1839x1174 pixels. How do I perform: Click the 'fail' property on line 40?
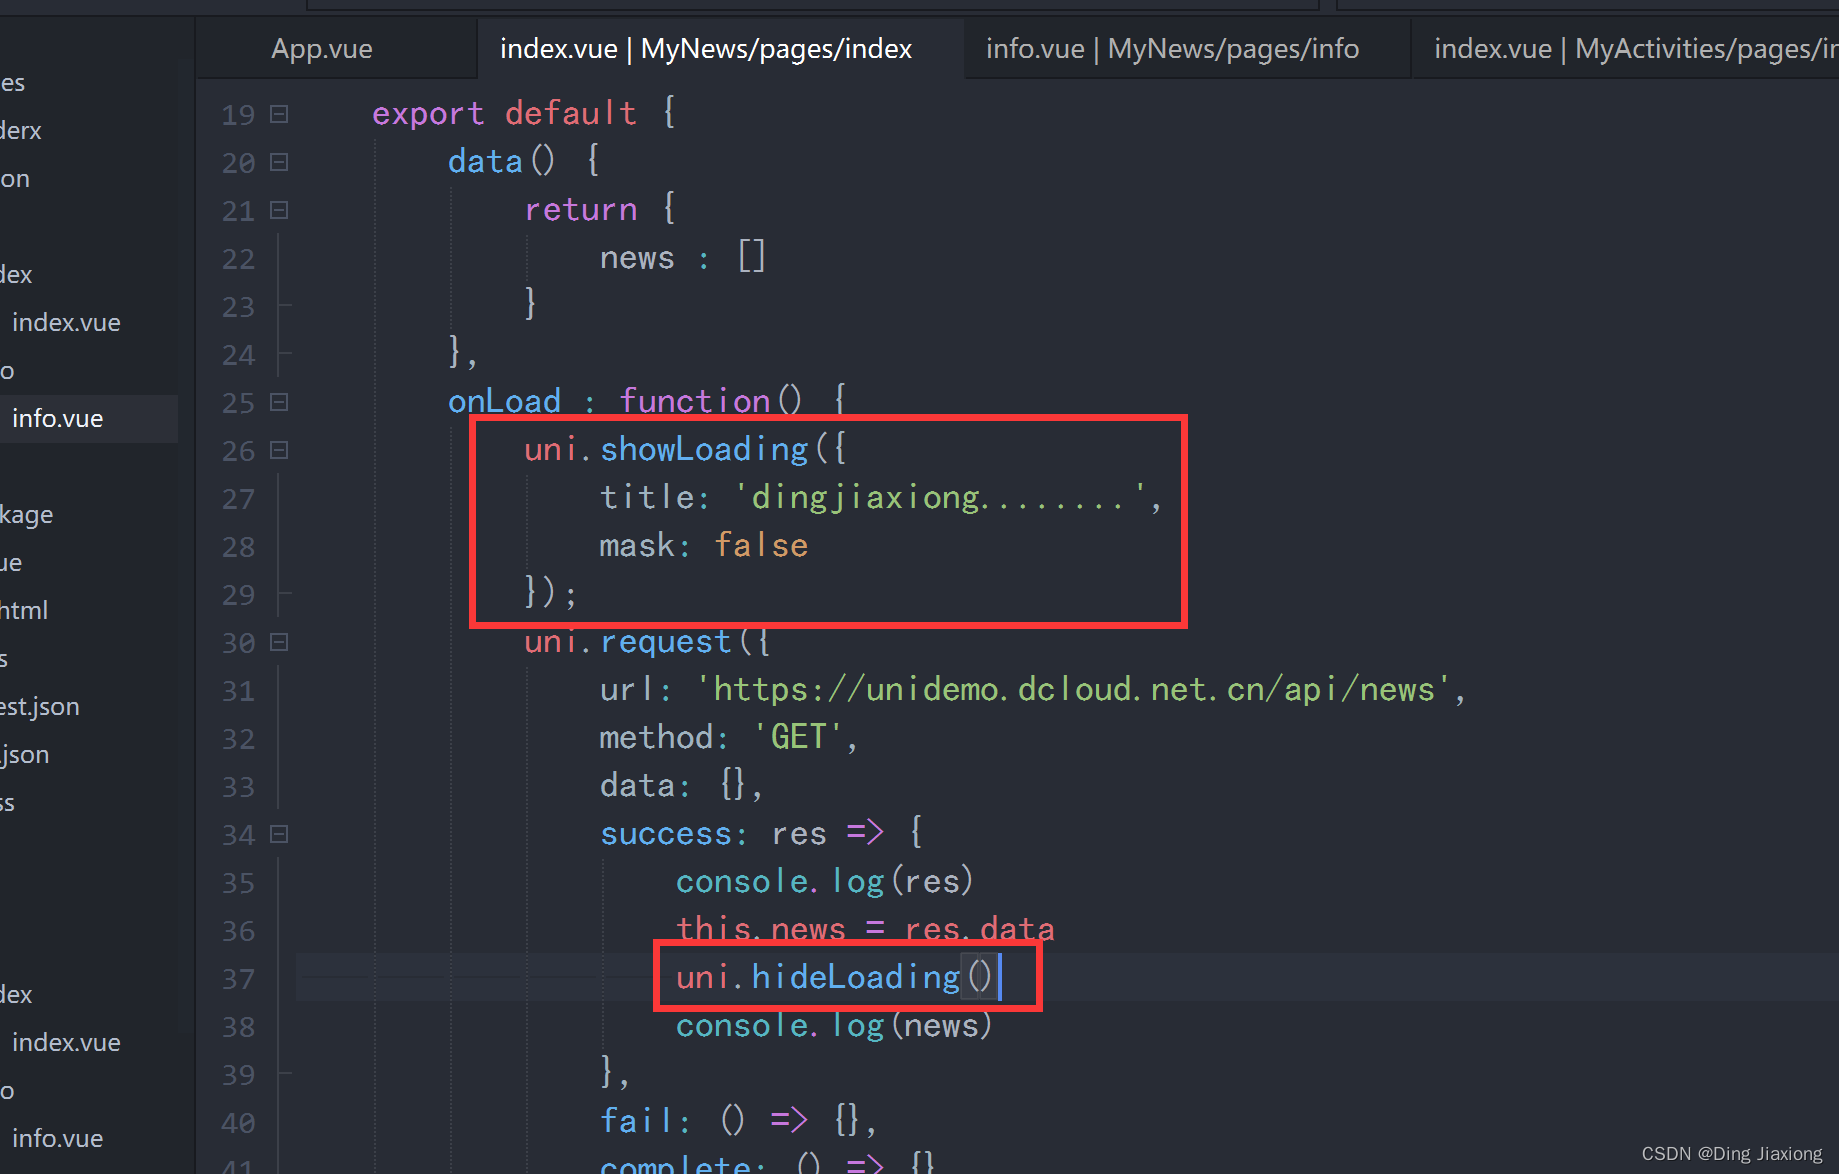point(636,1121)
